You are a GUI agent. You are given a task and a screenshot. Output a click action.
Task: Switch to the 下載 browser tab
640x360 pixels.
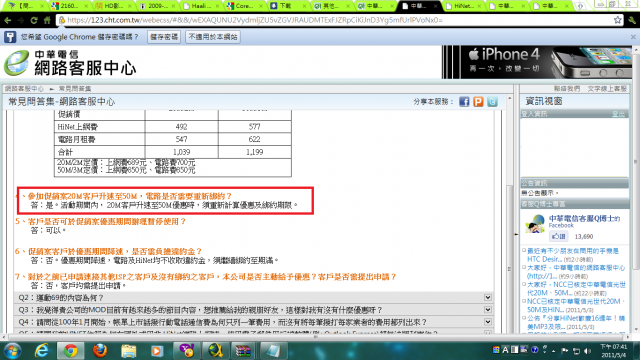click(287, 6)
